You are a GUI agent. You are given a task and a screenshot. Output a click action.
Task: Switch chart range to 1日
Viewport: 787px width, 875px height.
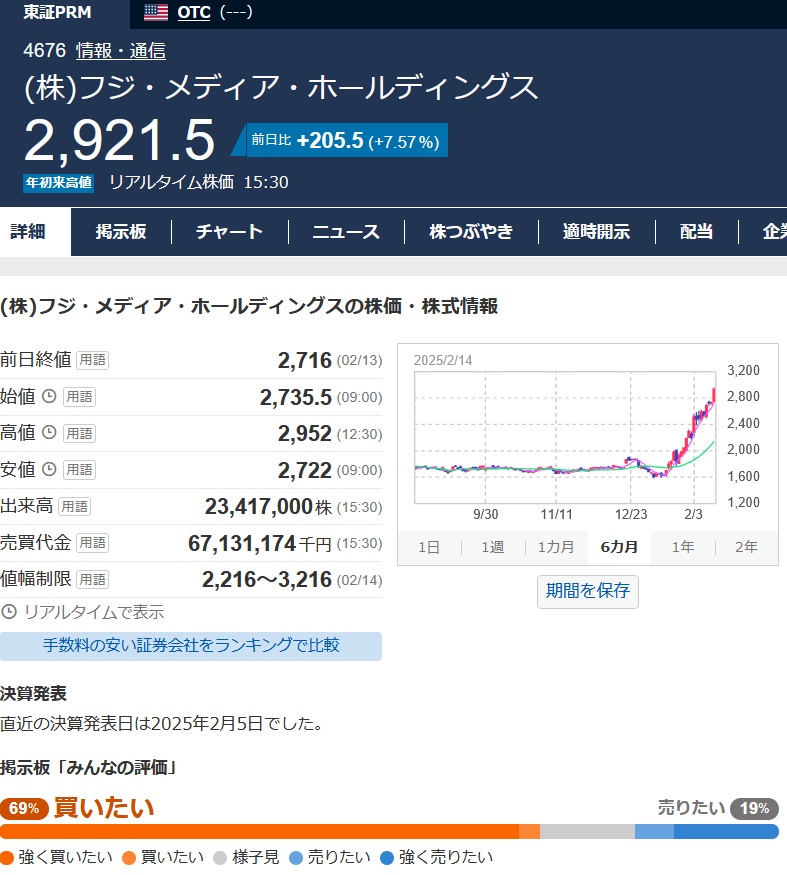coord(428,547)
